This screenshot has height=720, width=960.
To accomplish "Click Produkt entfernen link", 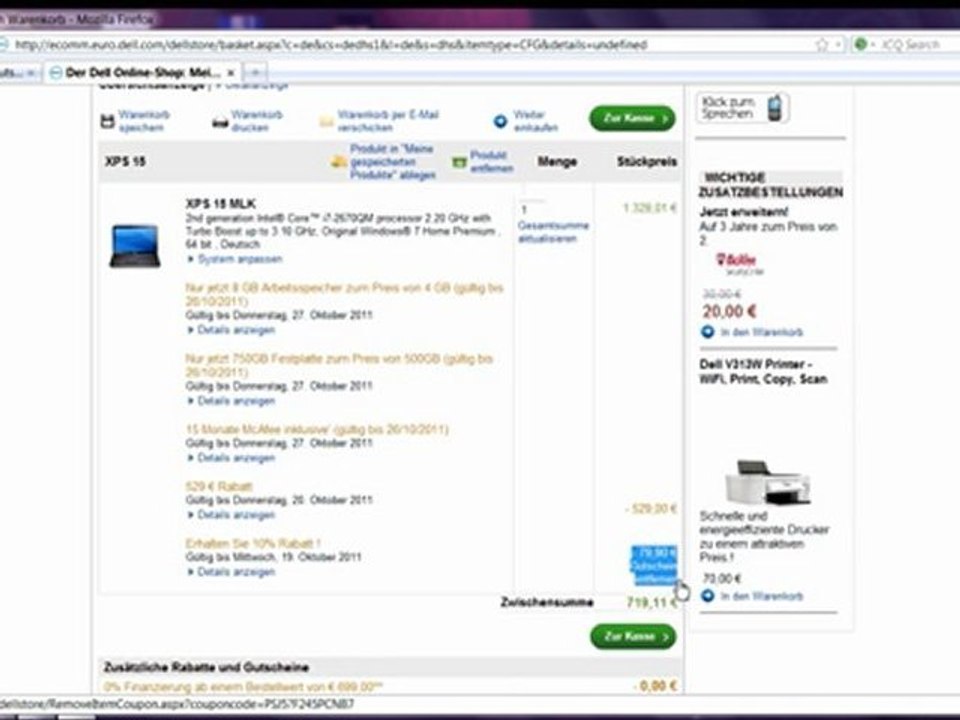I will tap(492, 162).
